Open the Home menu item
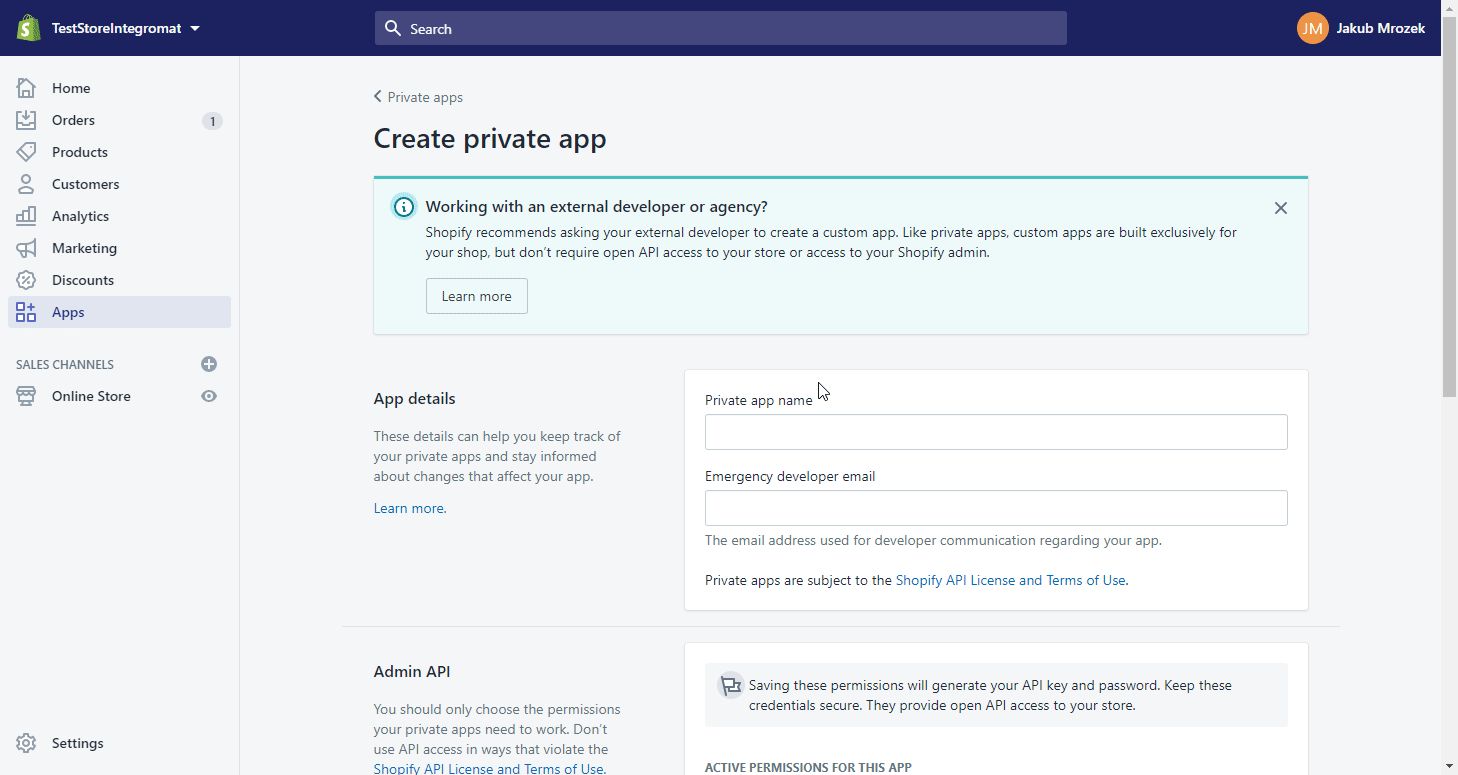Viewport: 1458px width, 775px height. (120, 88)
